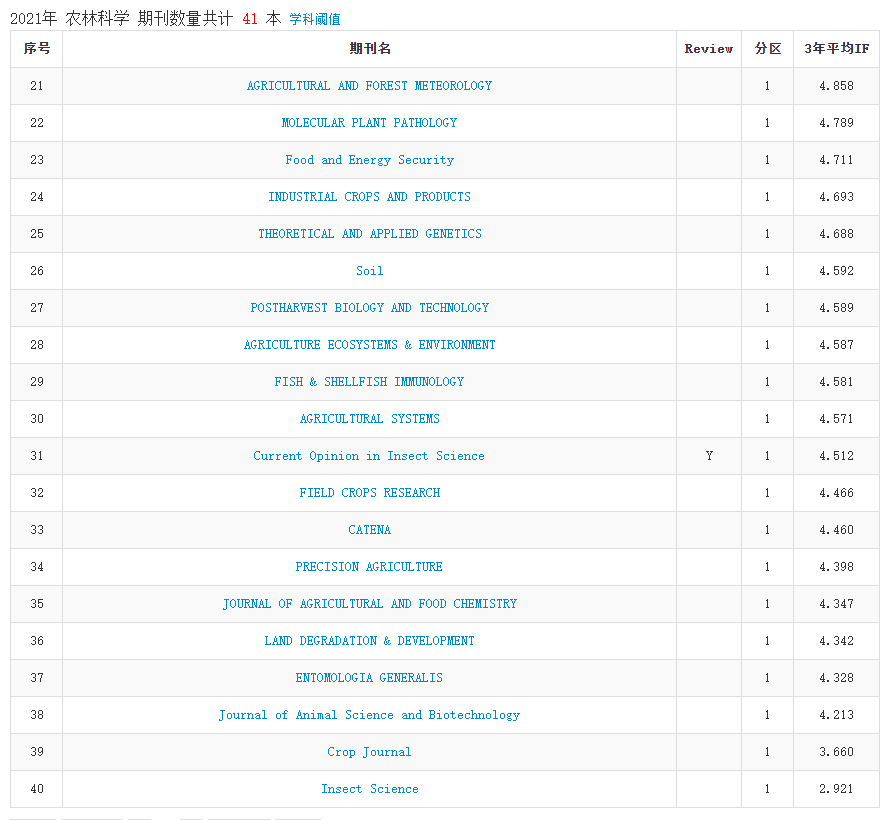Select serial number 26 cell

pyautogui.click(x=37, y=271)
